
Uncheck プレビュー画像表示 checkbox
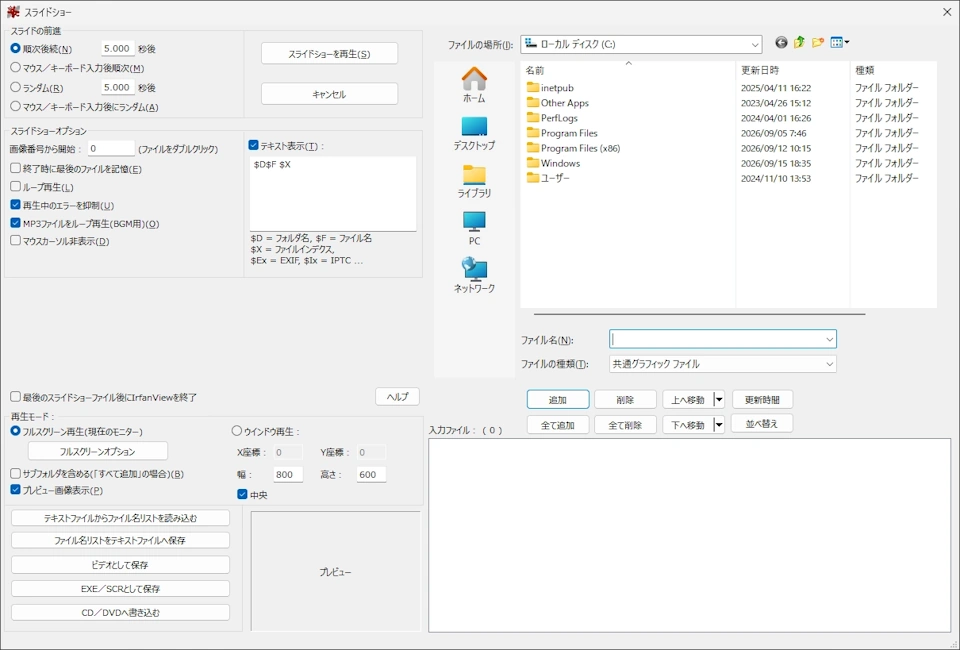coord(15,490)
